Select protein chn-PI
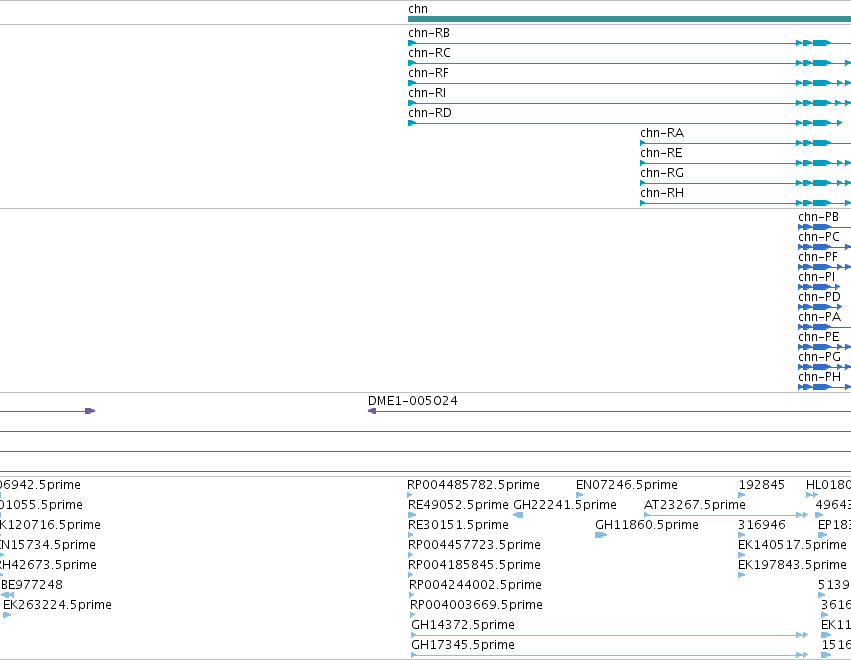 point(816,277)
